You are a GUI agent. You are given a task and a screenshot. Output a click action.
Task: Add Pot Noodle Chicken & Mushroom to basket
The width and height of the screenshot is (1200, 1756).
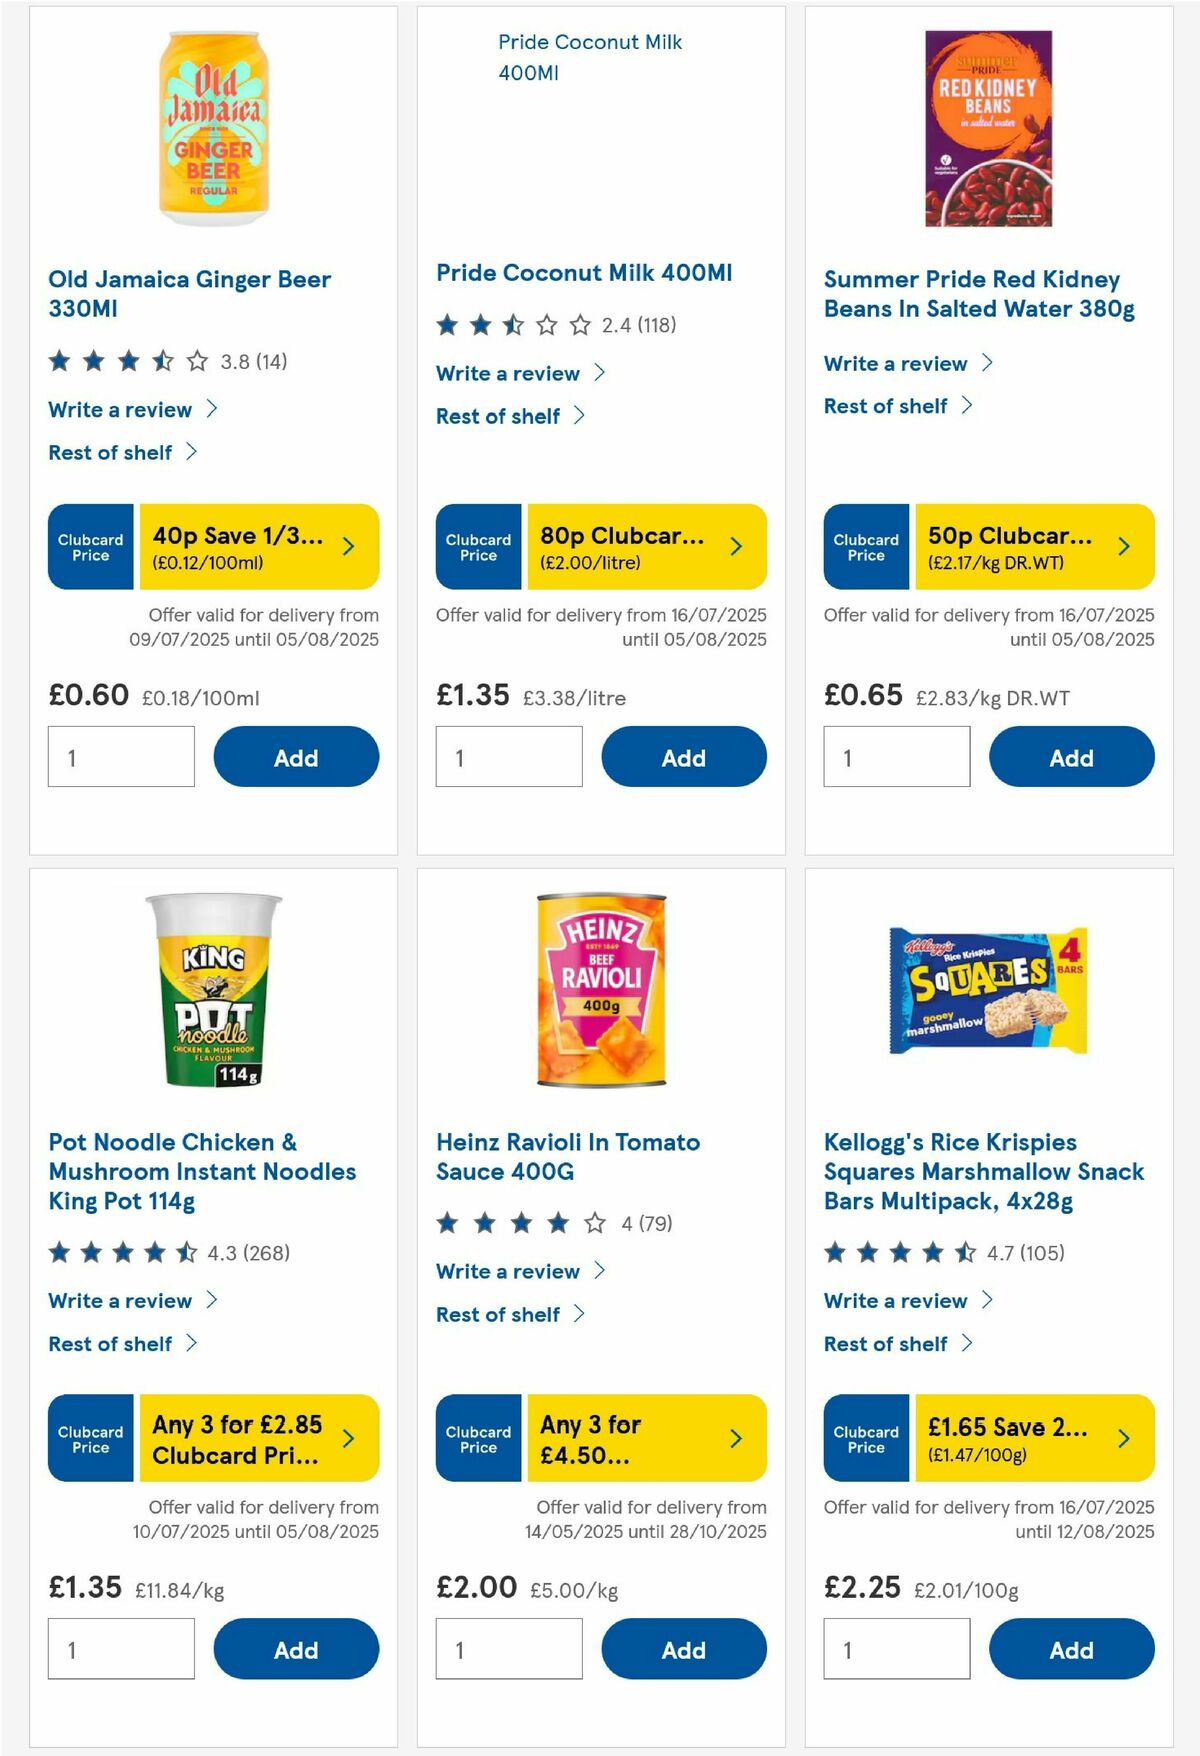[x=295, y=1649]
